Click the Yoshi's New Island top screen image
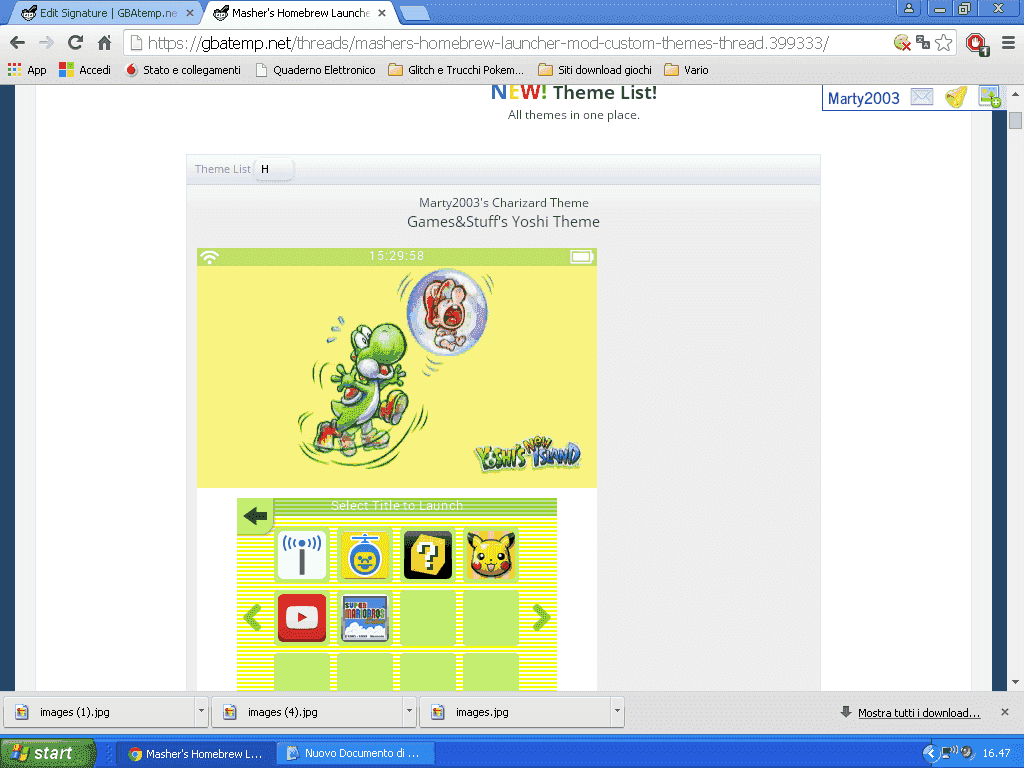Image resolution: width=1024 pixels, height=768 pixels. click(x=397, y=368)
